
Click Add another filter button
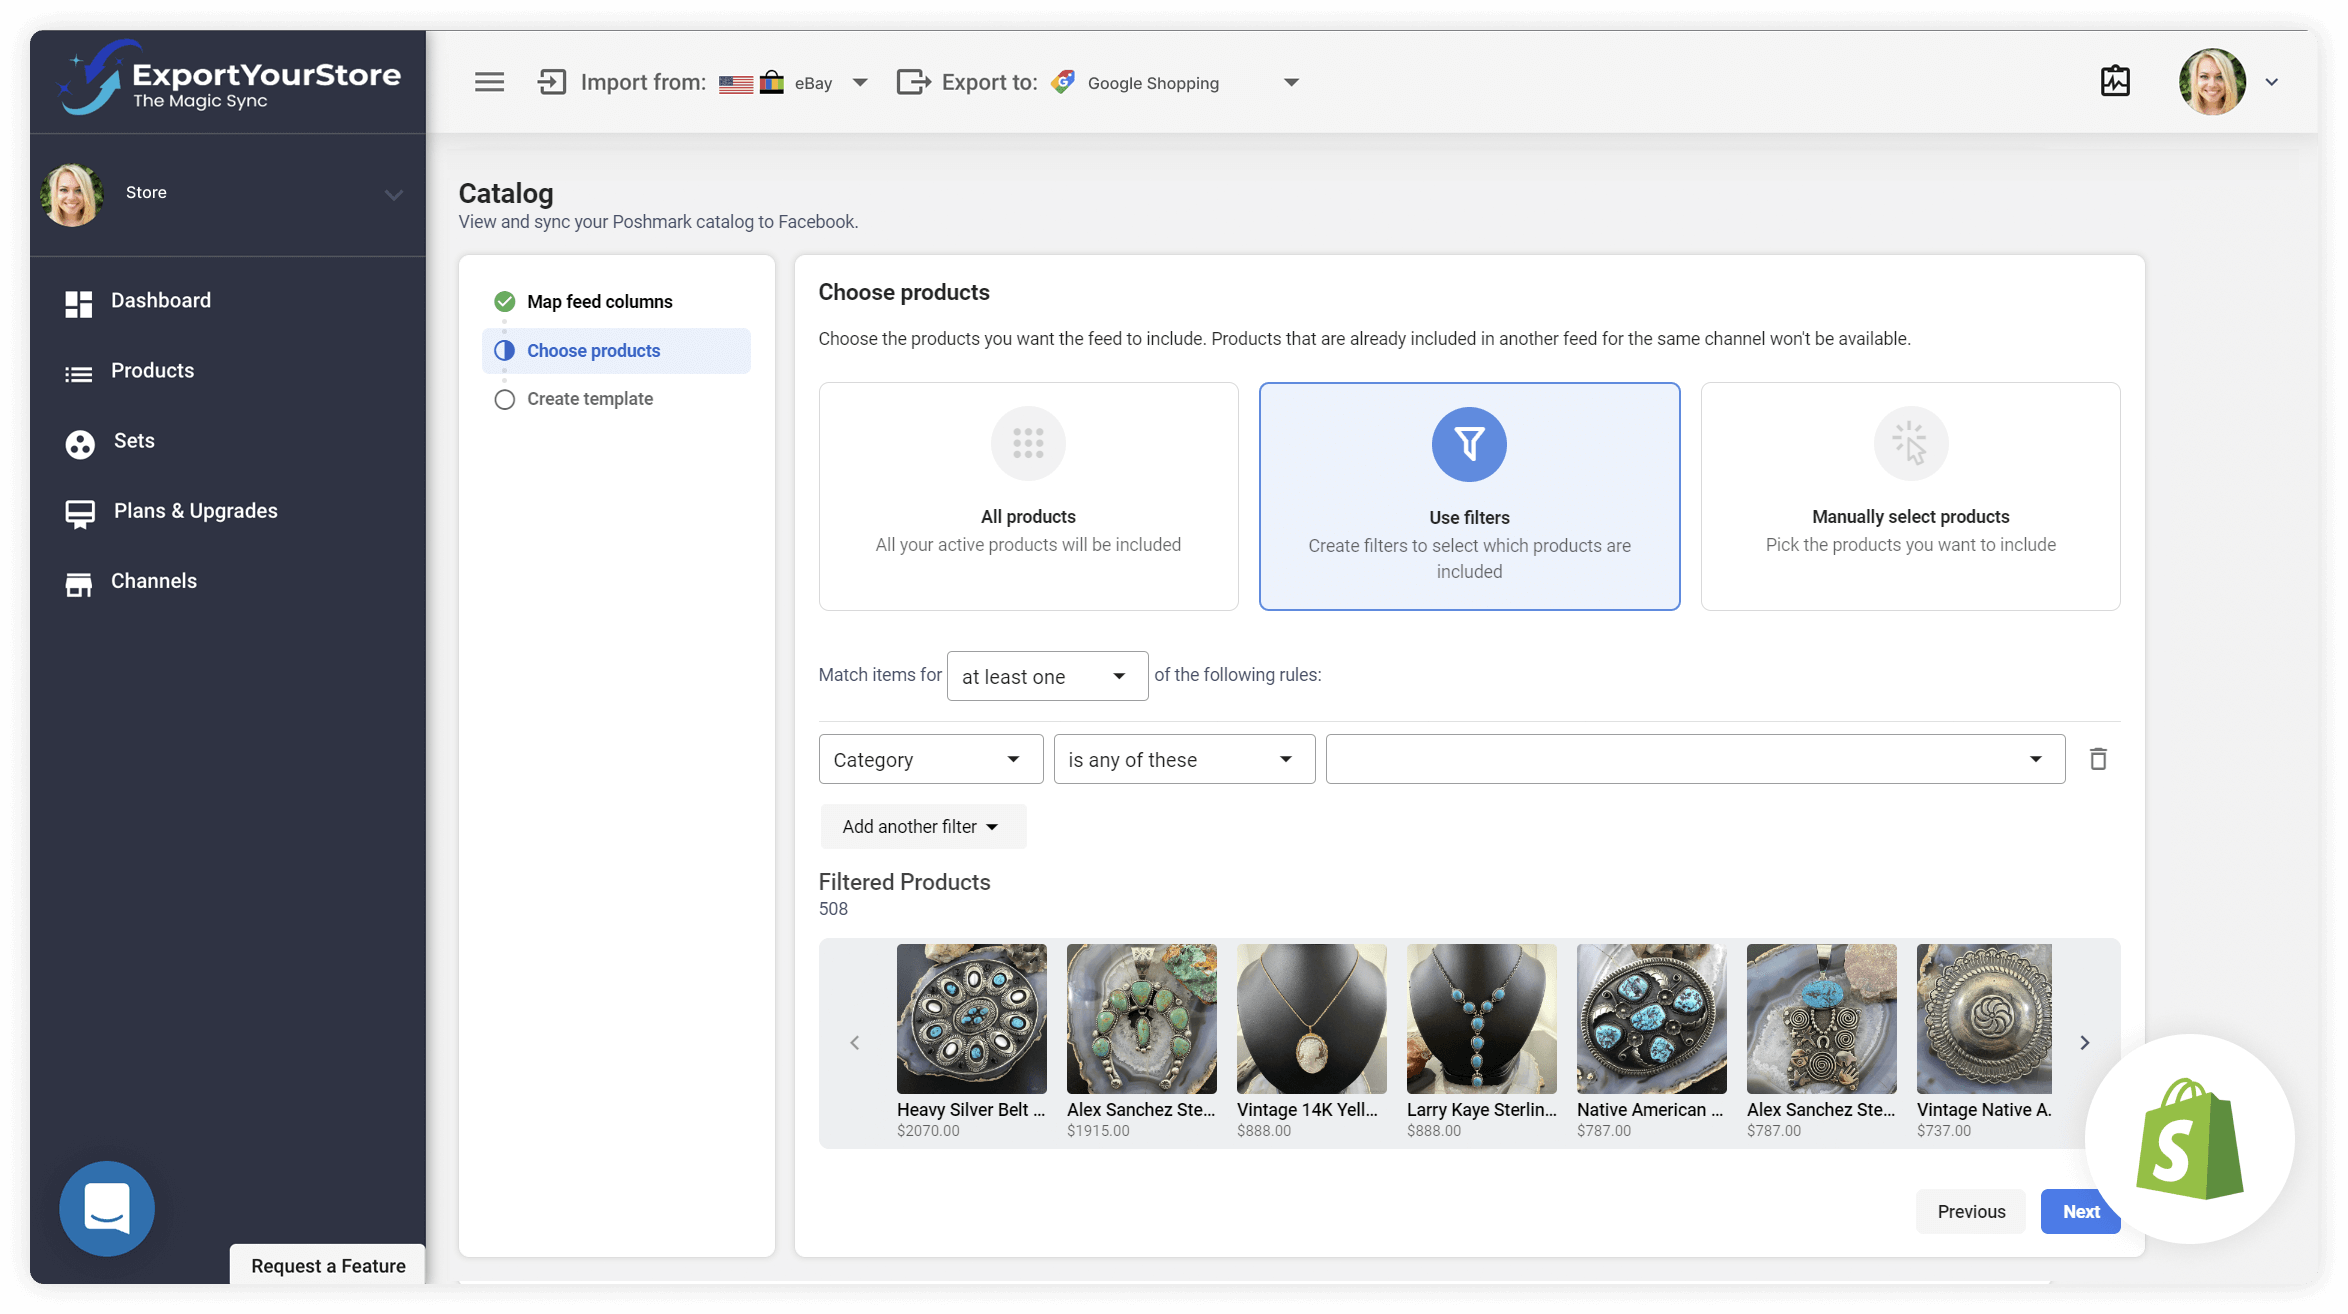click(921, 827)
